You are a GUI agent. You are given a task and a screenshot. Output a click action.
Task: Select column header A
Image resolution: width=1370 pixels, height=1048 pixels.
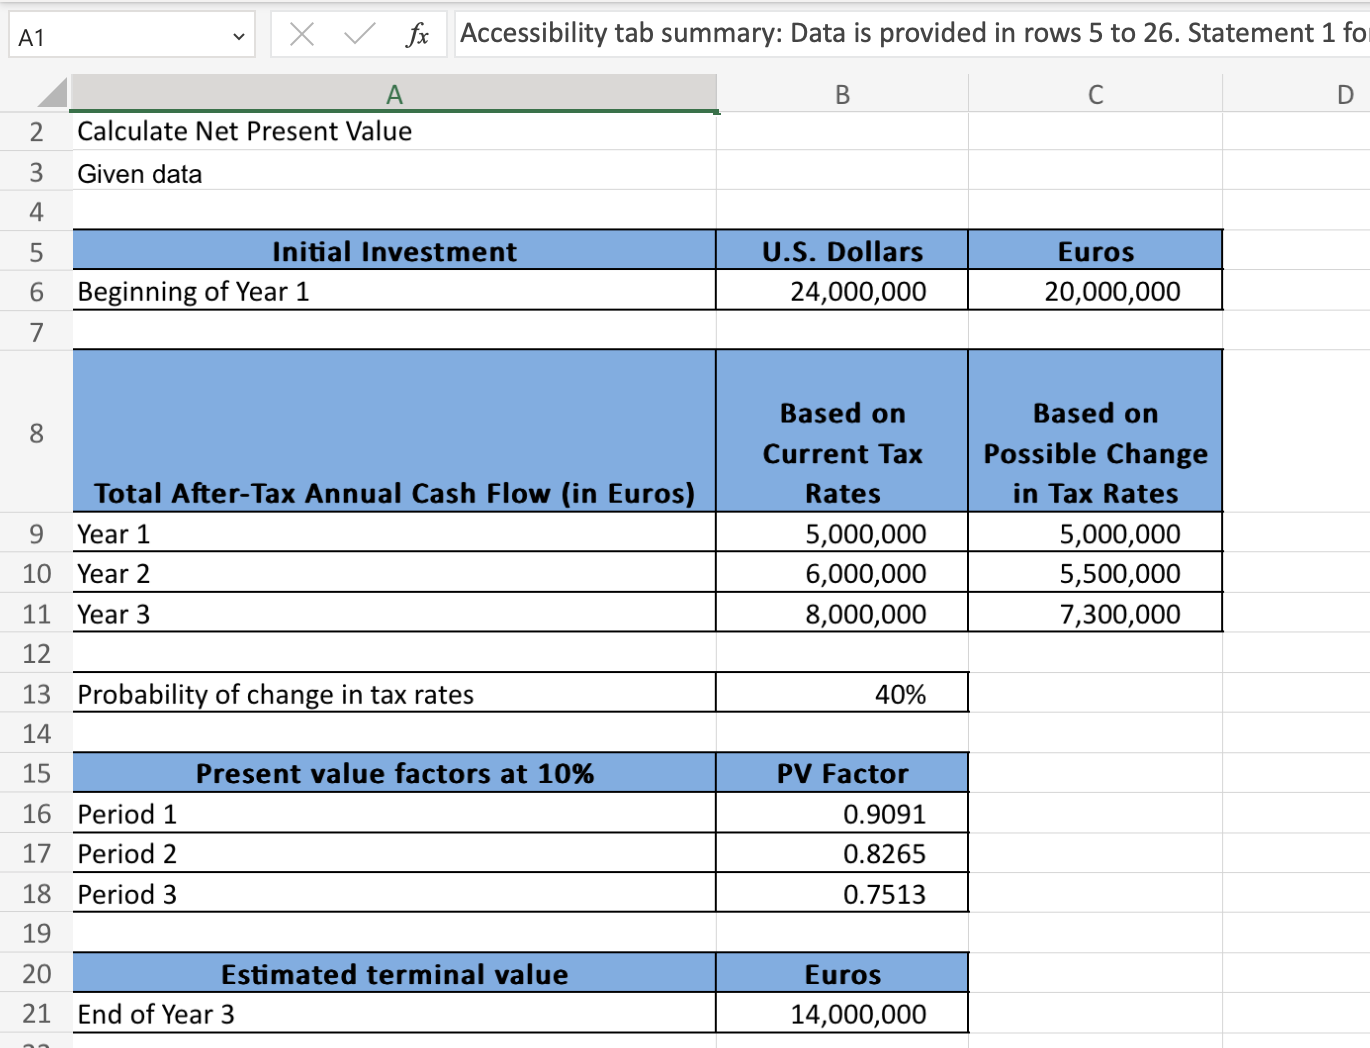tap(395, 93)
